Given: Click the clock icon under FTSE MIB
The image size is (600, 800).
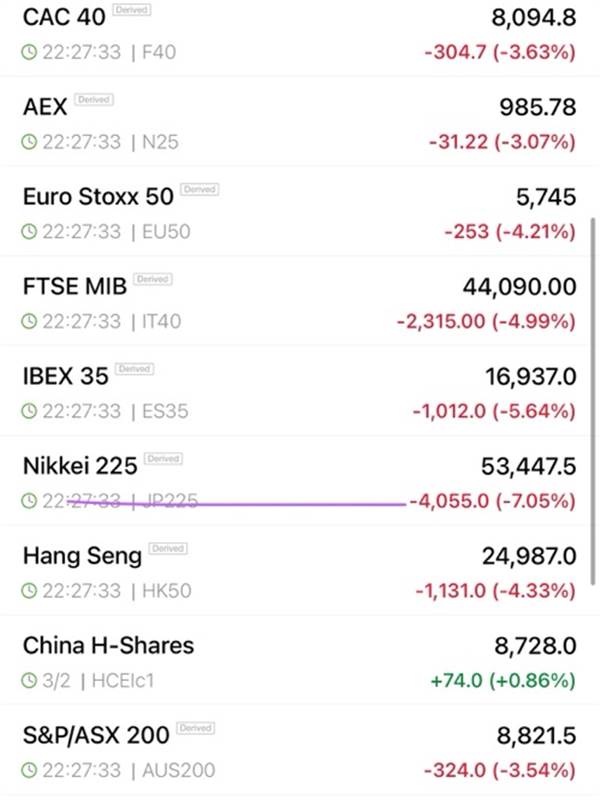Looking at the screenshot, I should click(28, 321).
